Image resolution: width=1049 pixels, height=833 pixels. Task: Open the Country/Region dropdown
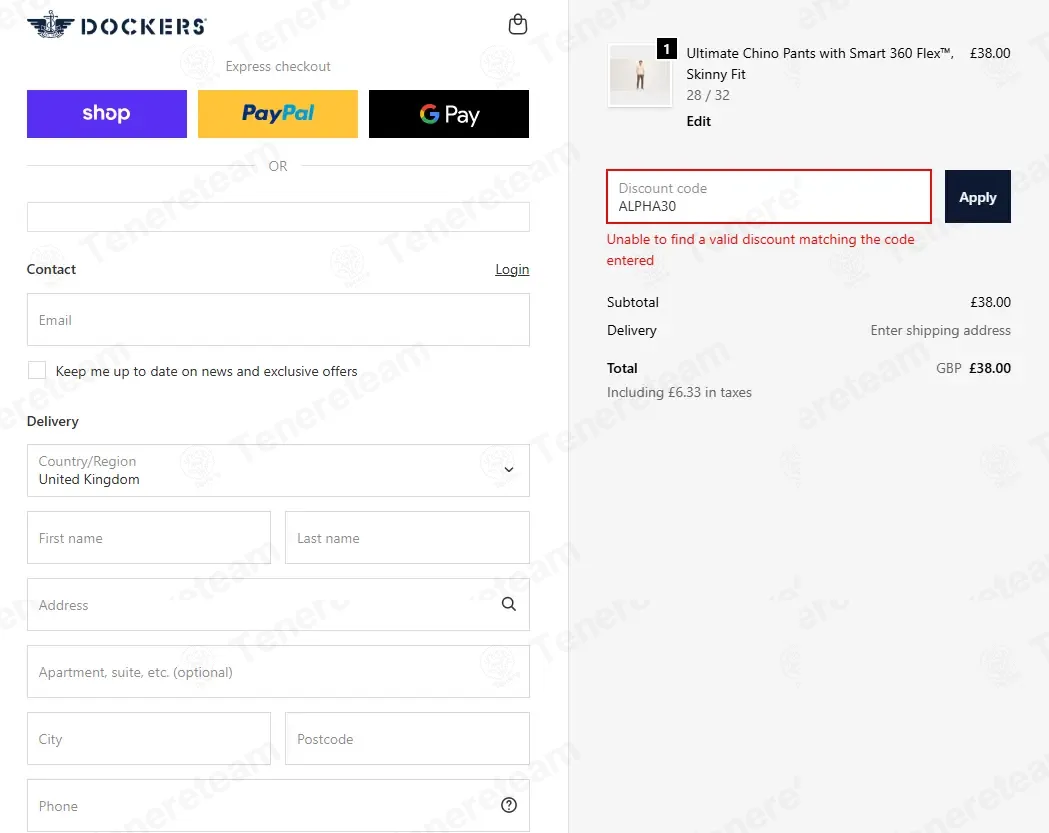pyautogui.click(x=278, y=470)
